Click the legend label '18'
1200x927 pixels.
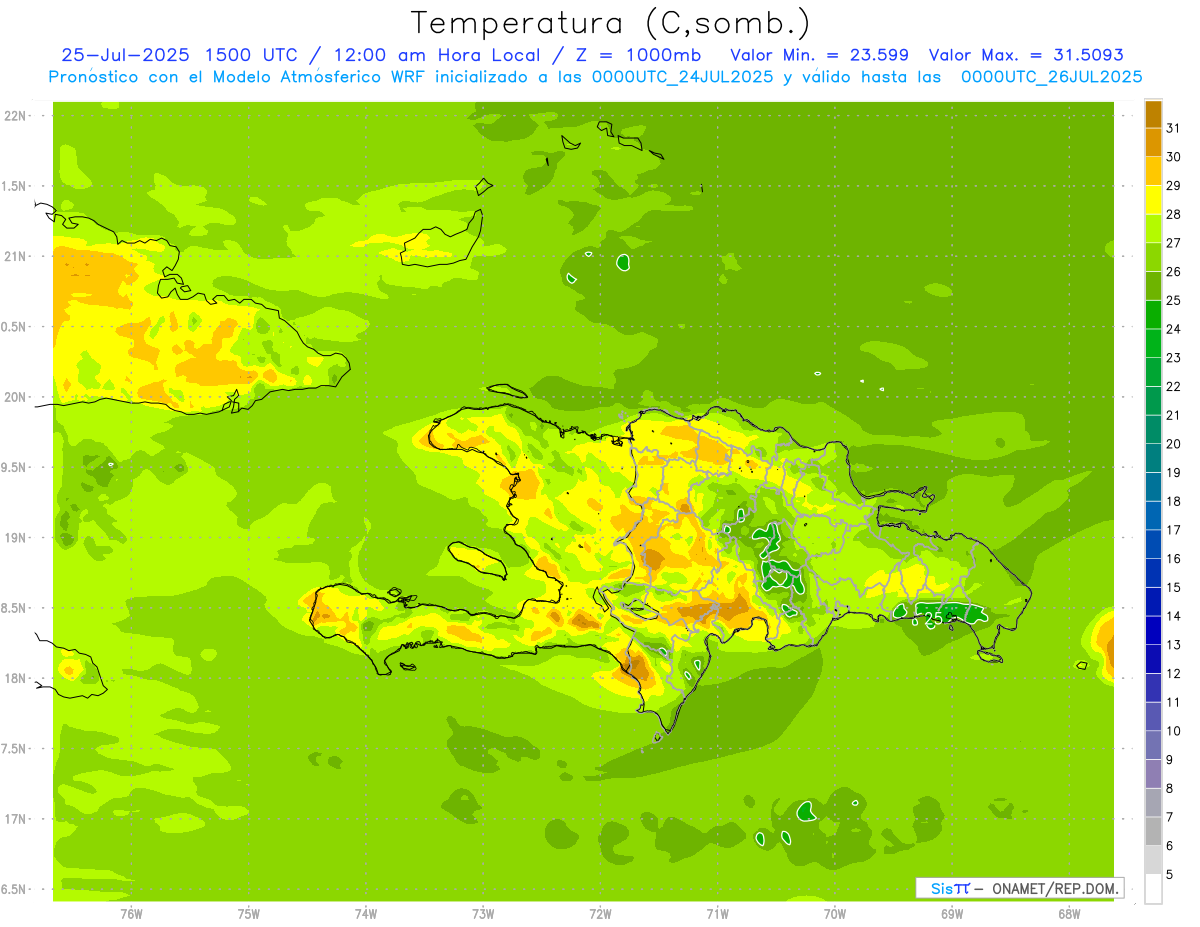(1173, 501)
